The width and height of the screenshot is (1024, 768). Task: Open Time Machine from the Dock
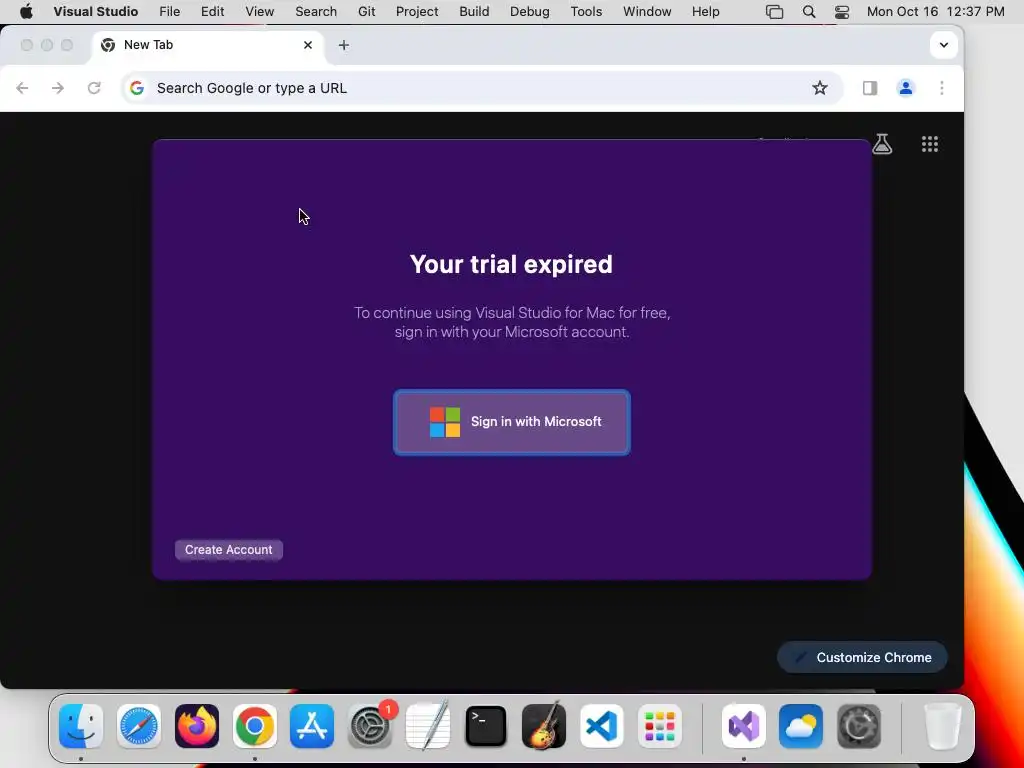coord(859,726)
